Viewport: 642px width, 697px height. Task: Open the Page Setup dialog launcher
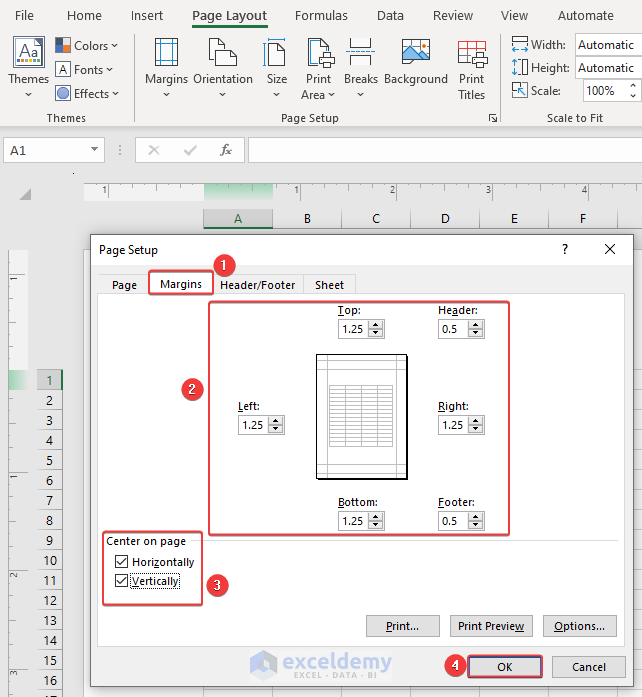click(x=492, y=118)
